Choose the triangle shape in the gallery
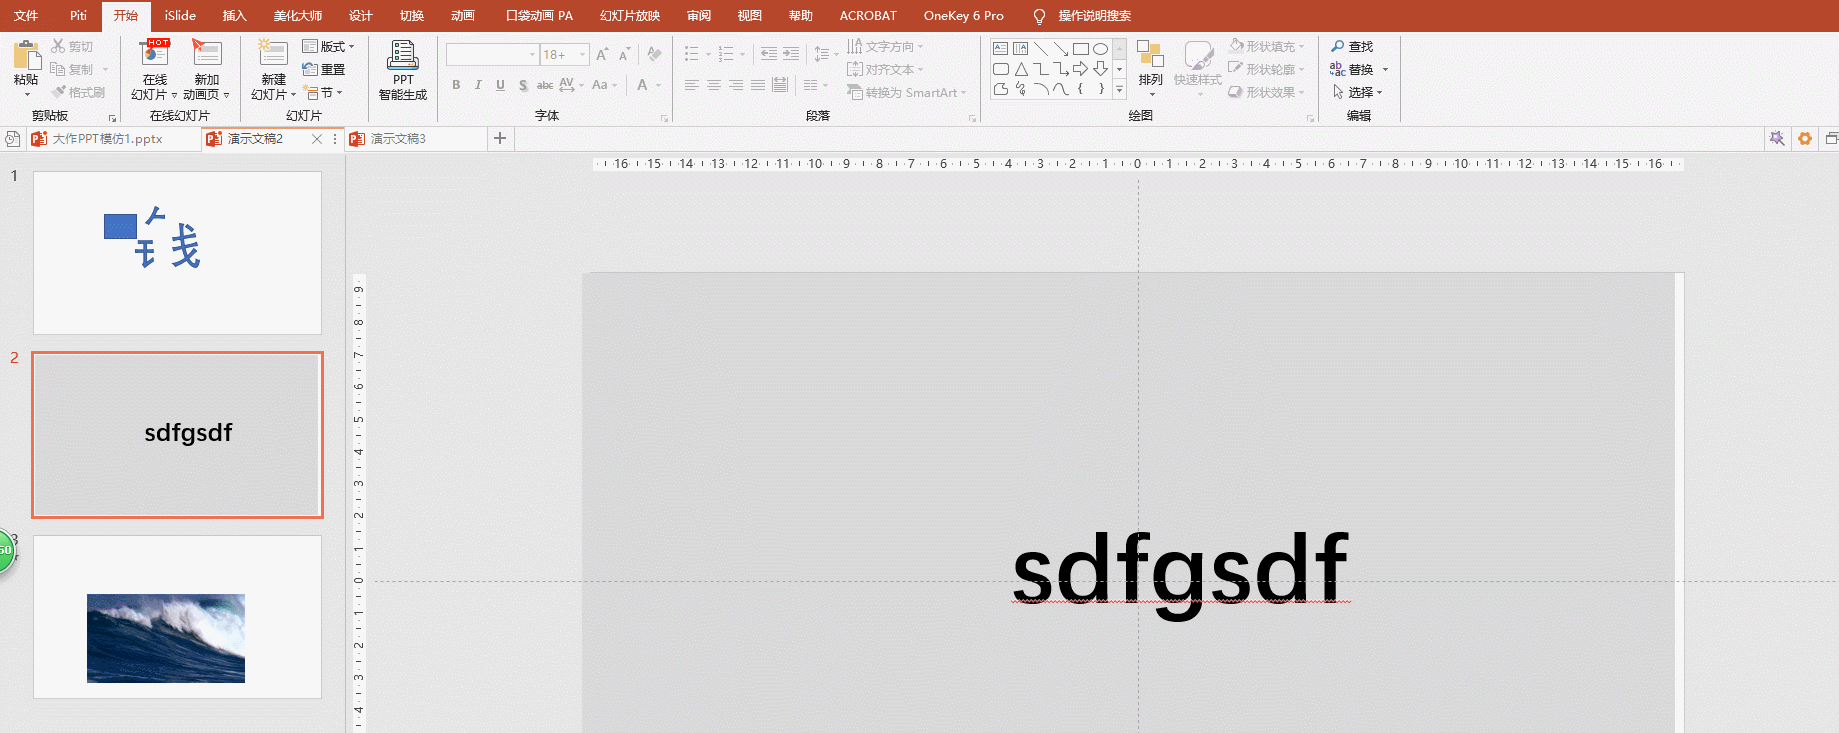Image resolution: width=1839 pixels, height=733 pixels. [x=1021, y=69]
